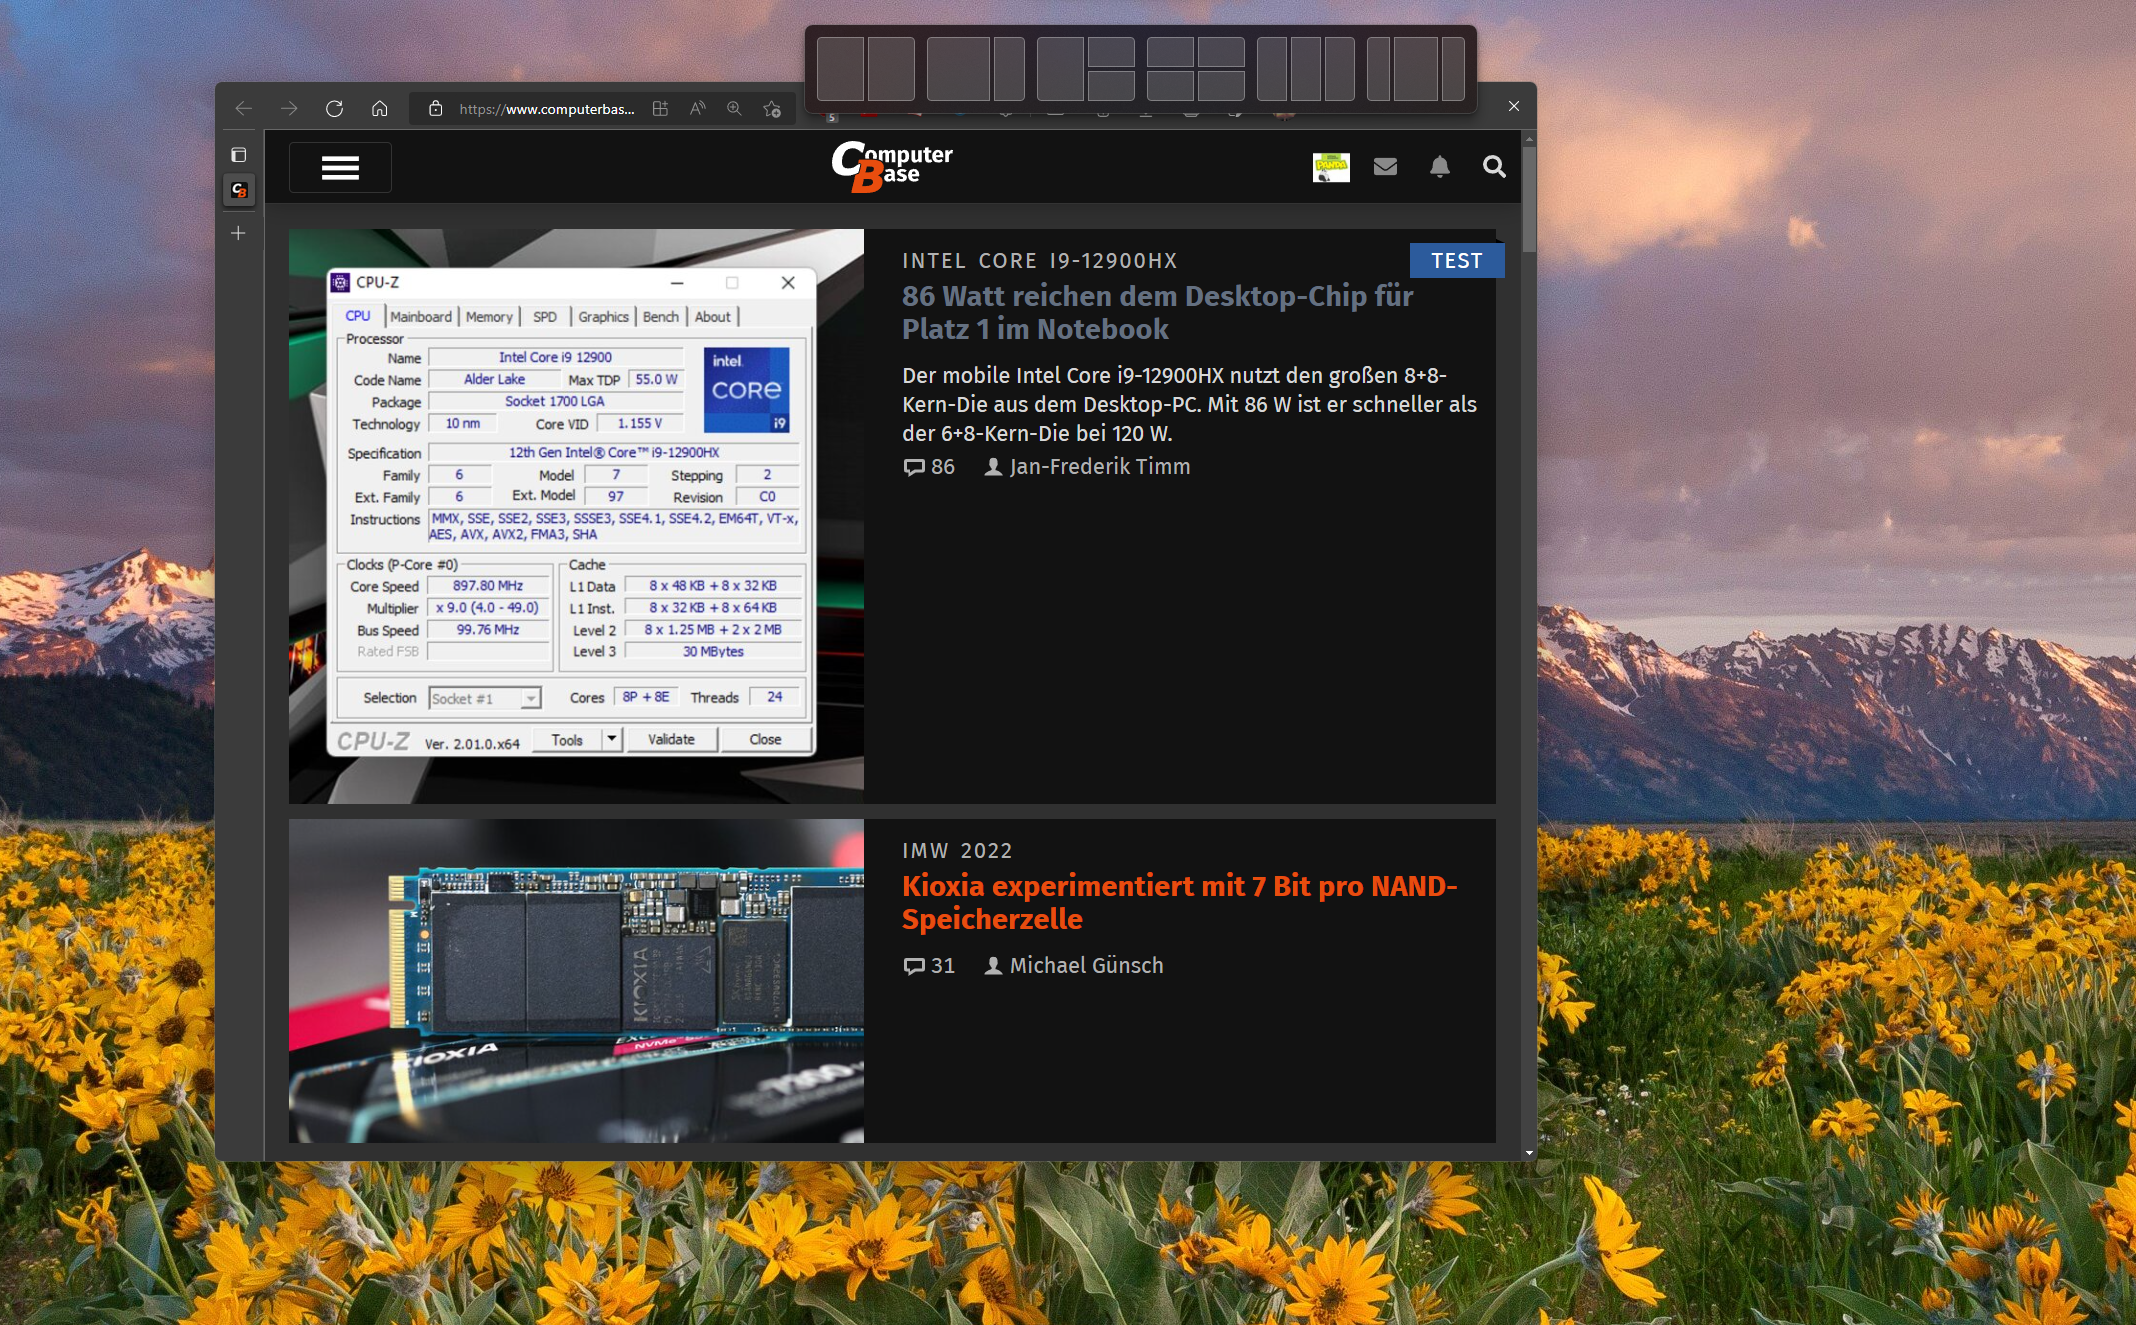Open the messages envelope icon
2136x1325 pixels.
1385,167
